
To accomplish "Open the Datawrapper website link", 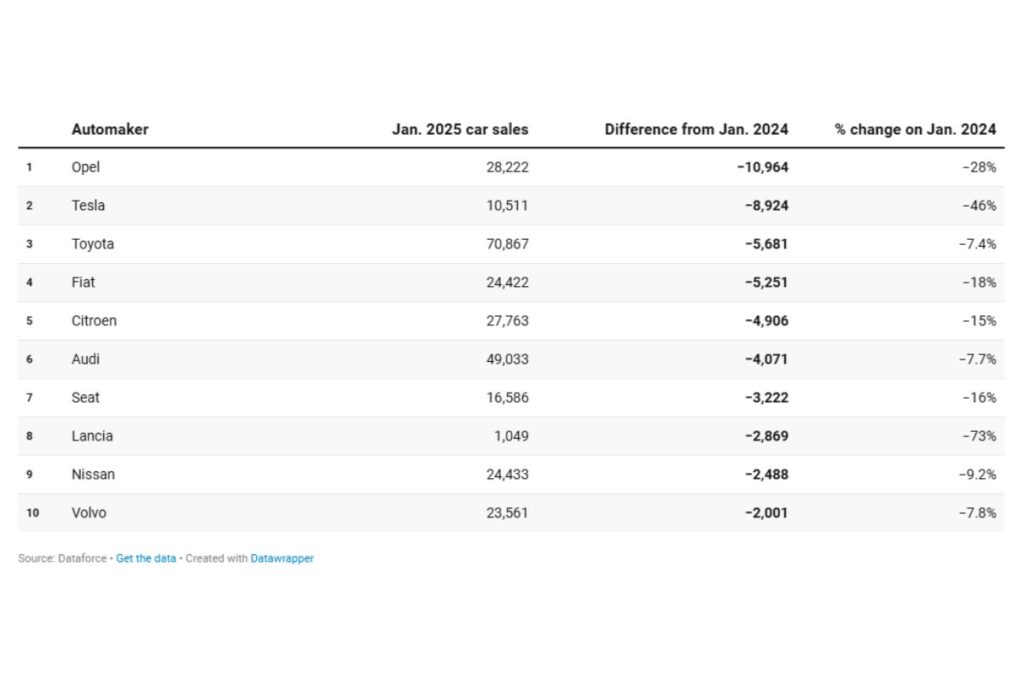I will pyautogui.click(x=282, y=558).
